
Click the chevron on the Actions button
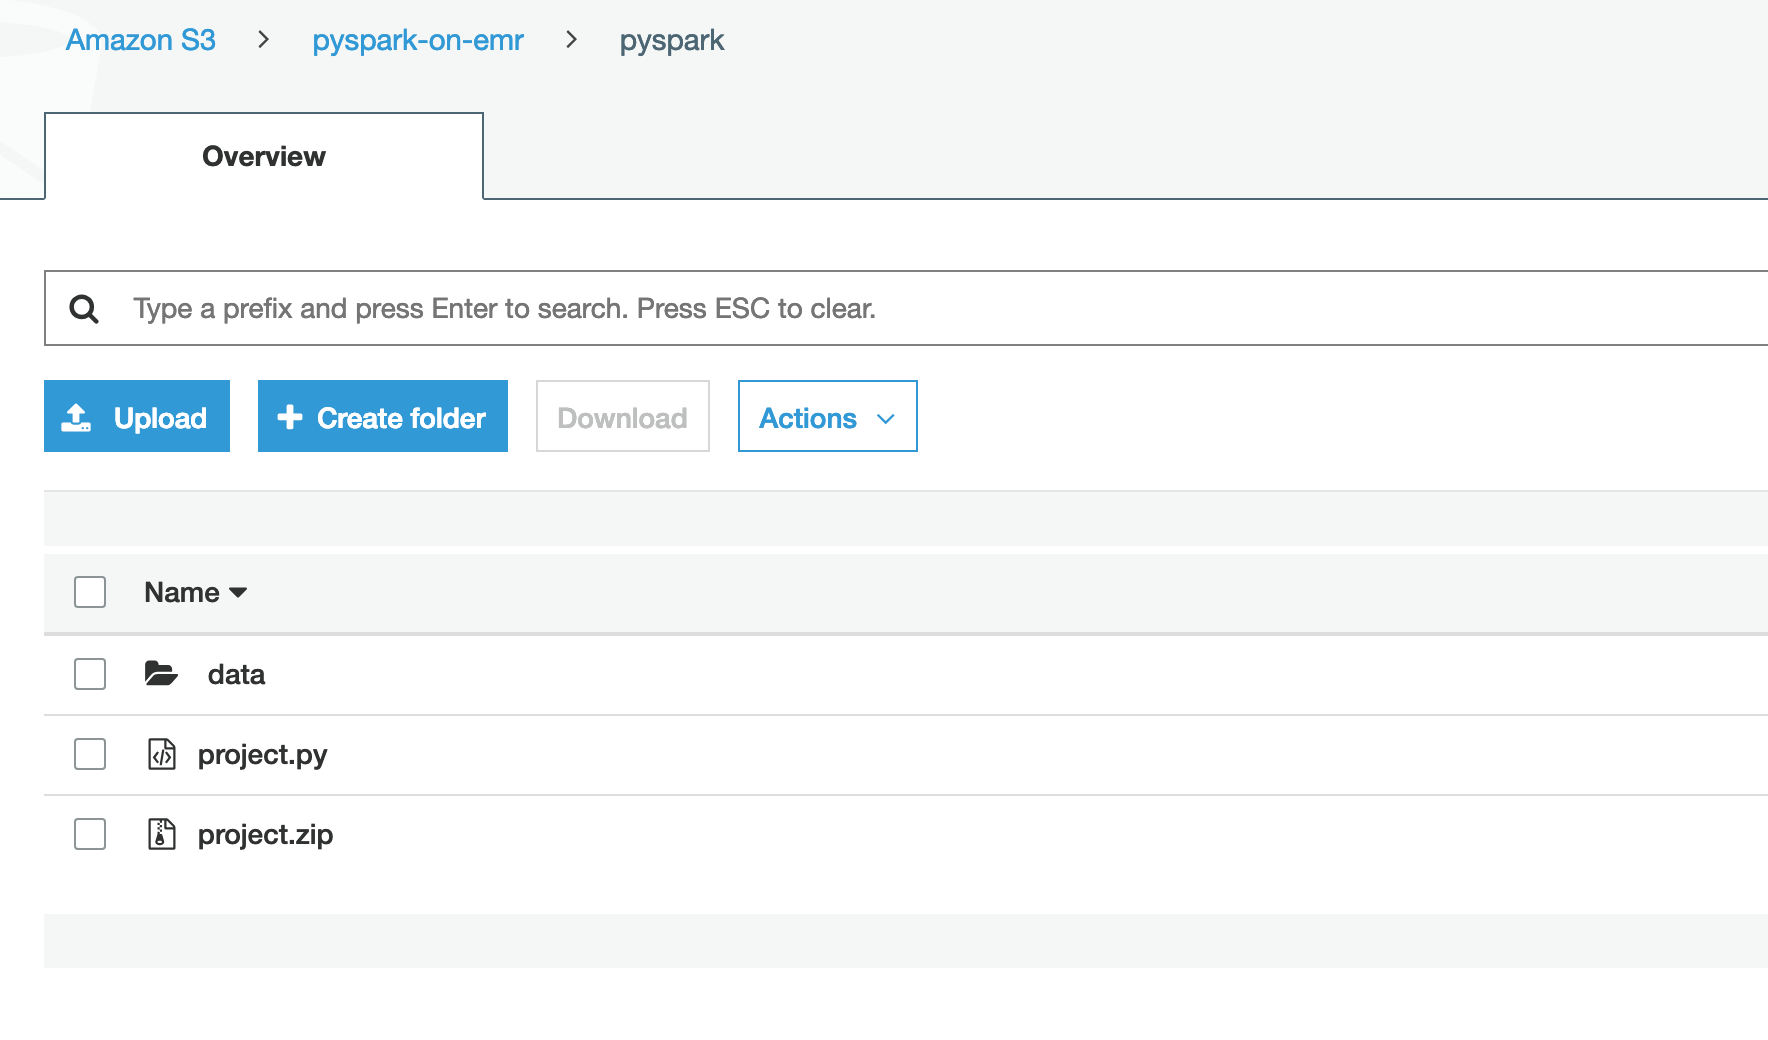(886, 419)
